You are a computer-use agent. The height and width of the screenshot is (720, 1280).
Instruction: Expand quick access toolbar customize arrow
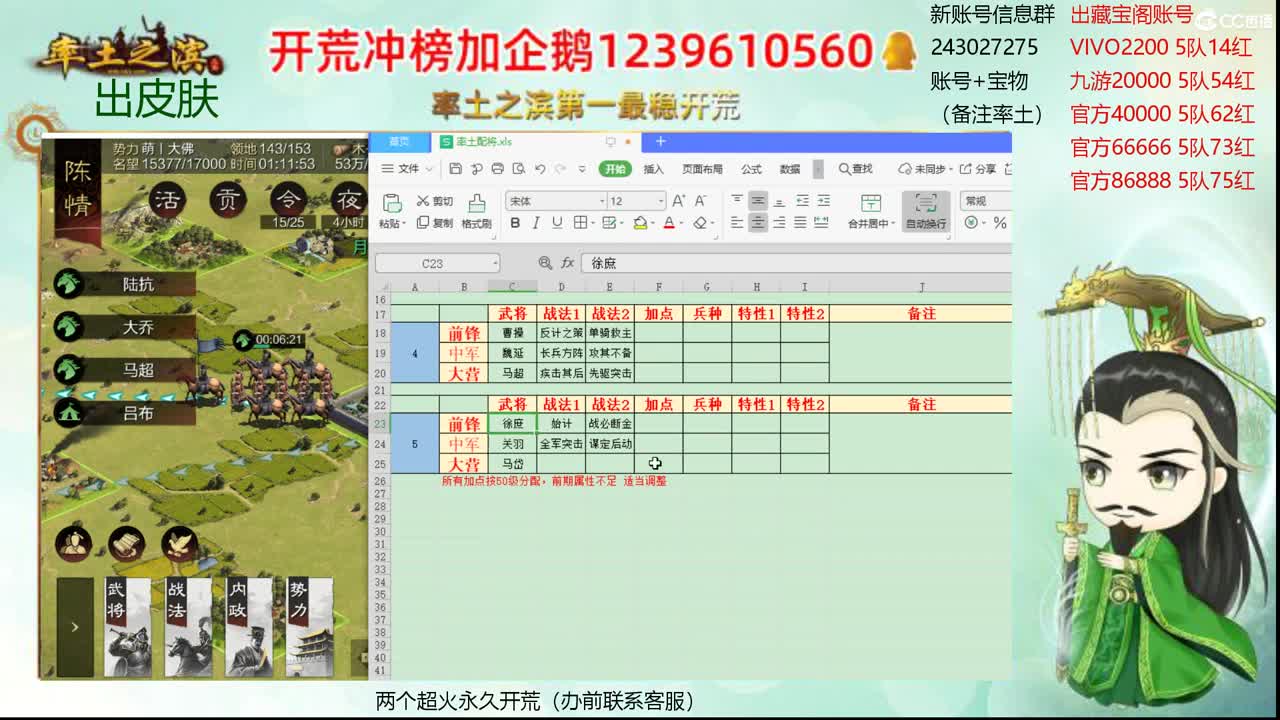pos(584,169)
